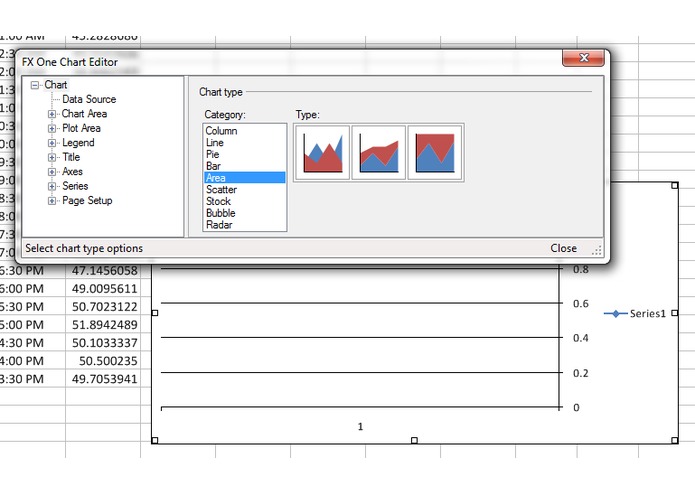Close the FX One Chart Editor window
695x494 pixels.
coord(583,58)
